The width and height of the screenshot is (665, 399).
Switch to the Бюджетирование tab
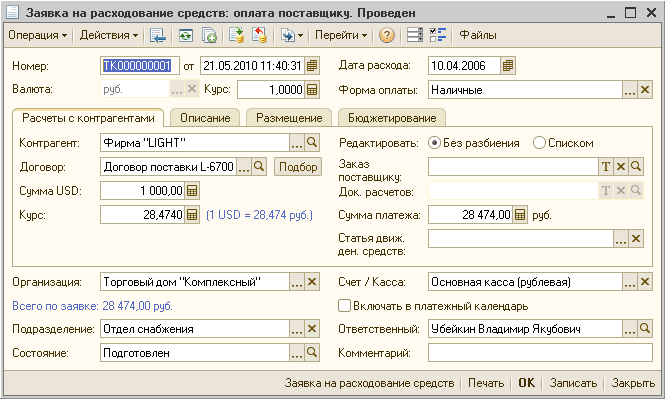[392, 118]
